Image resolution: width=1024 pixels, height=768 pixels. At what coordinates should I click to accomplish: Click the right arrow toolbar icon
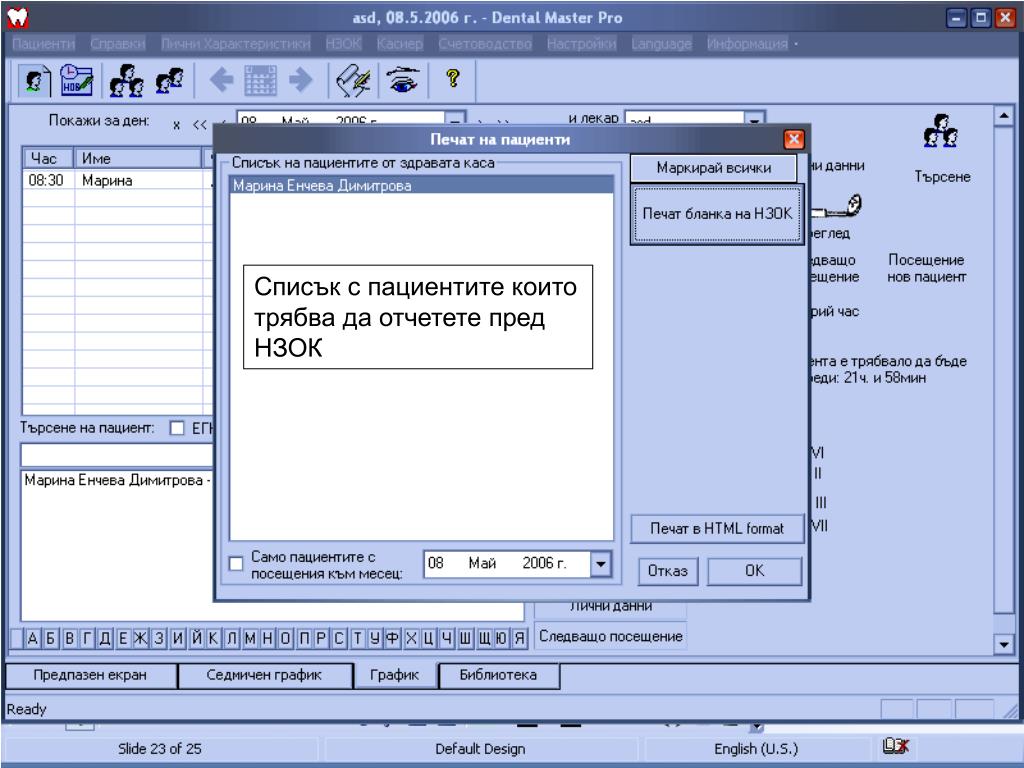click(x=300, y=80)
